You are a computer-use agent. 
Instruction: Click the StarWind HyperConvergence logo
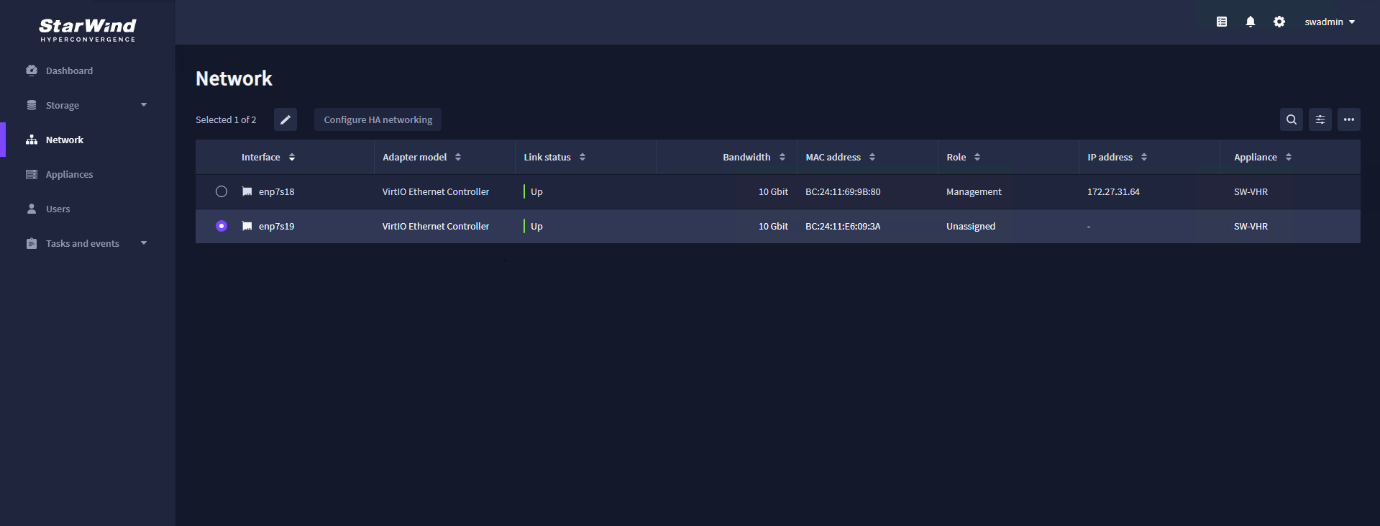(x=88, y=29)
